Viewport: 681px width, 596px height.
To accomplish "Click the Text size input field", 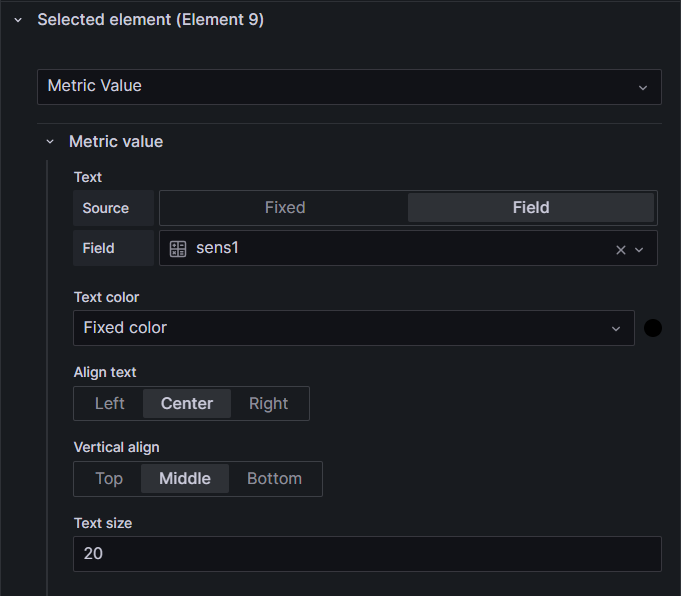I will click(x=367, y=554).
